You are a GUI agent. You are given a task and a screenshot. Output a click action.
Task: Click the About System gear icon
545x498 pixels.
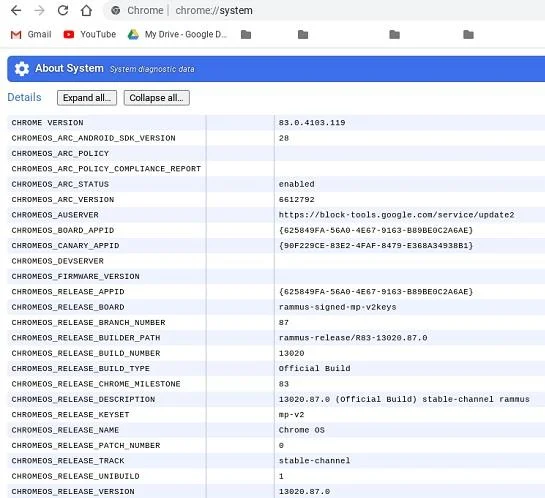22,69
